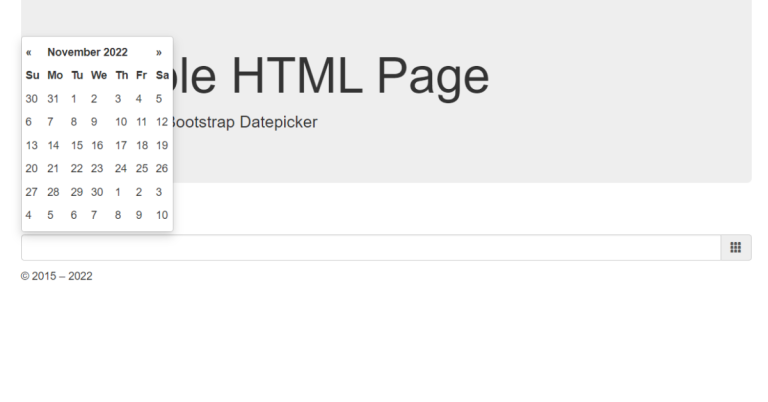Choose date 20 in the datepicker
Viewport: 768px width, 402px height.
pos(32,168)
